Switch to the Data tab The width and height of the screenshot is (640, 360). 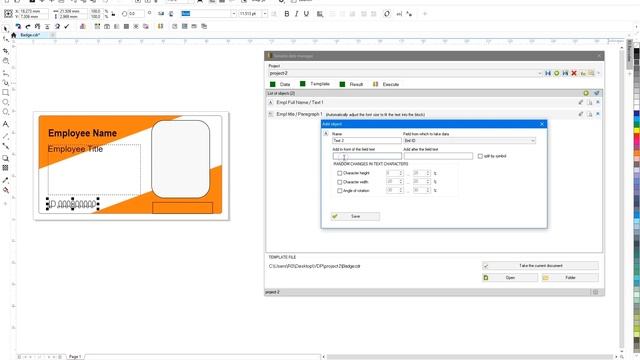click(x=280, y=84)
